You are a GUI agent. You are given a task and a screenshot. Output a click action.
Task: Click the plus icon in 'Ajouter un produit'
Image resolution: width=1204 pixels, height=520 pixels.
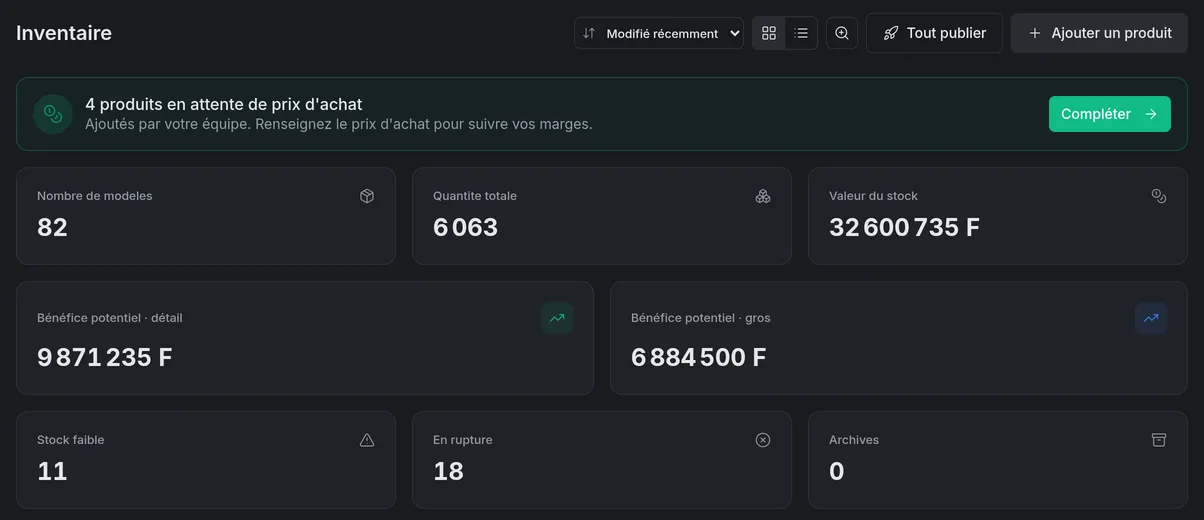click(x=1035, y=33)
